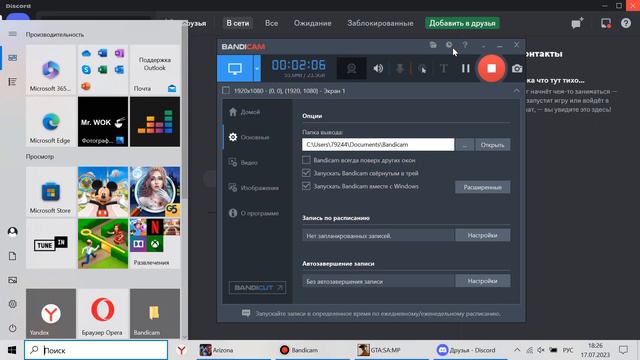Image resolution: width=640 pixels, height=360 pixels.
Task: Open the О программе tab
Action: pyautogui.click(x=253, y=213)
